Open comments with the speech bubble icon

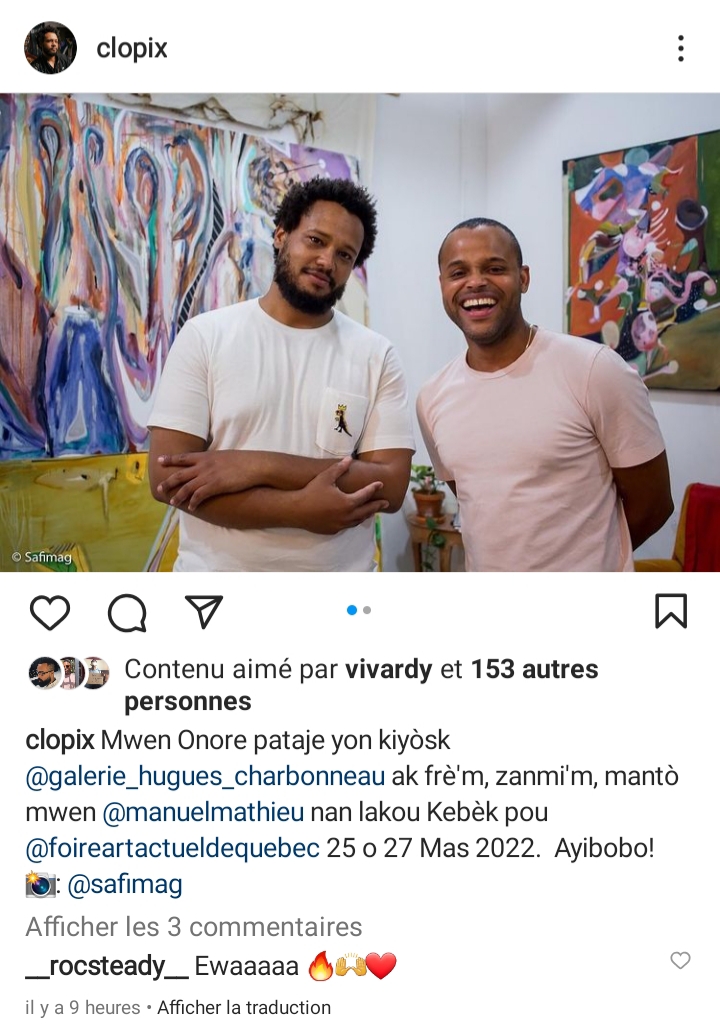[127, 613]
